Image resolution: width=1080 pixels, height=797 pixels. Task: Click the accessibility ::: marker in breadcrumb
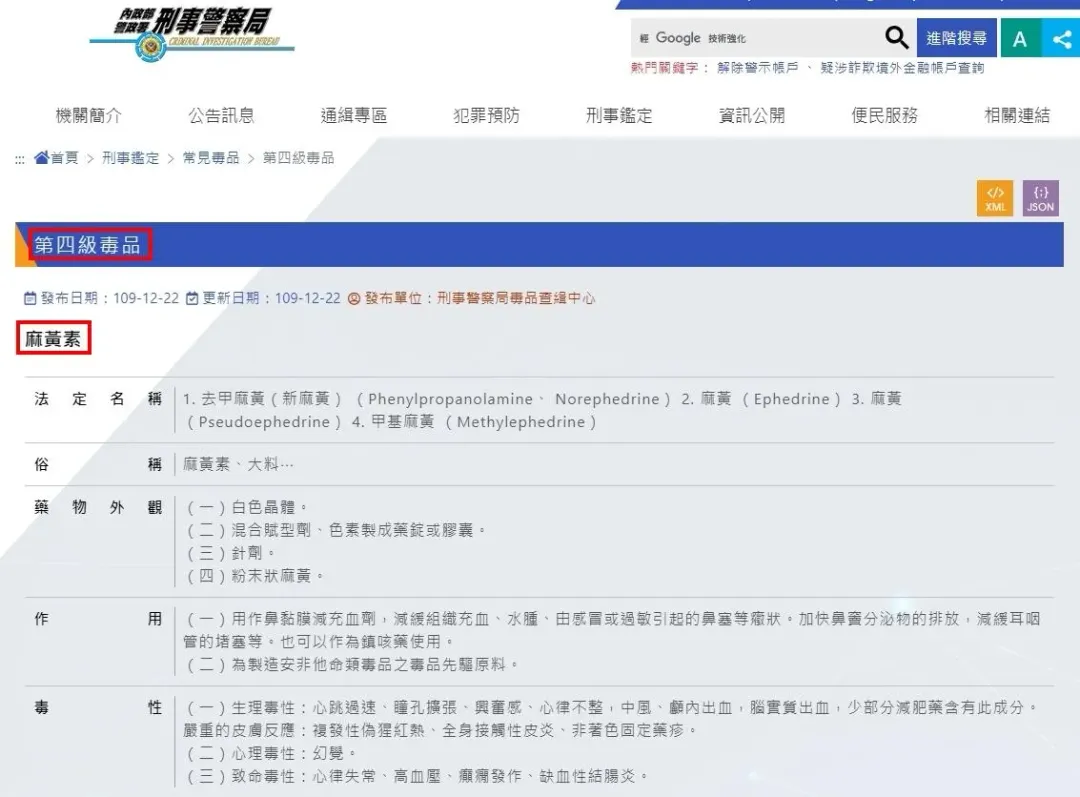click(x=20, y=159)
